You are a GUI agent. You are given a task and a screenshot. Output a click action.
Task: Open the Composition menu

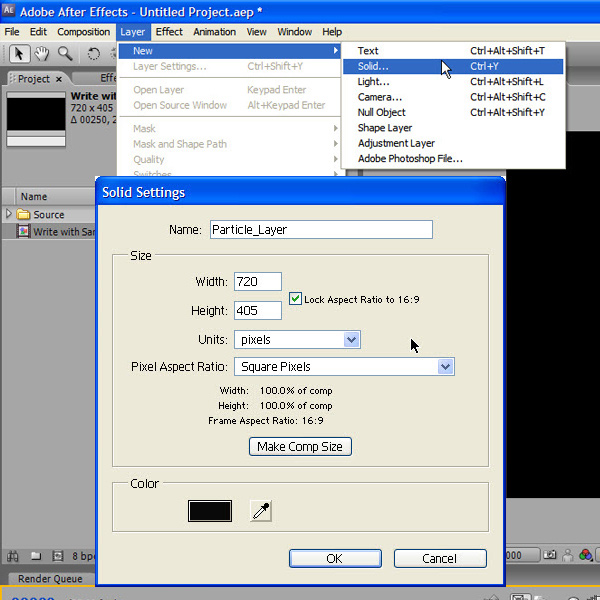pyautogui.click(x=83, y=32)
